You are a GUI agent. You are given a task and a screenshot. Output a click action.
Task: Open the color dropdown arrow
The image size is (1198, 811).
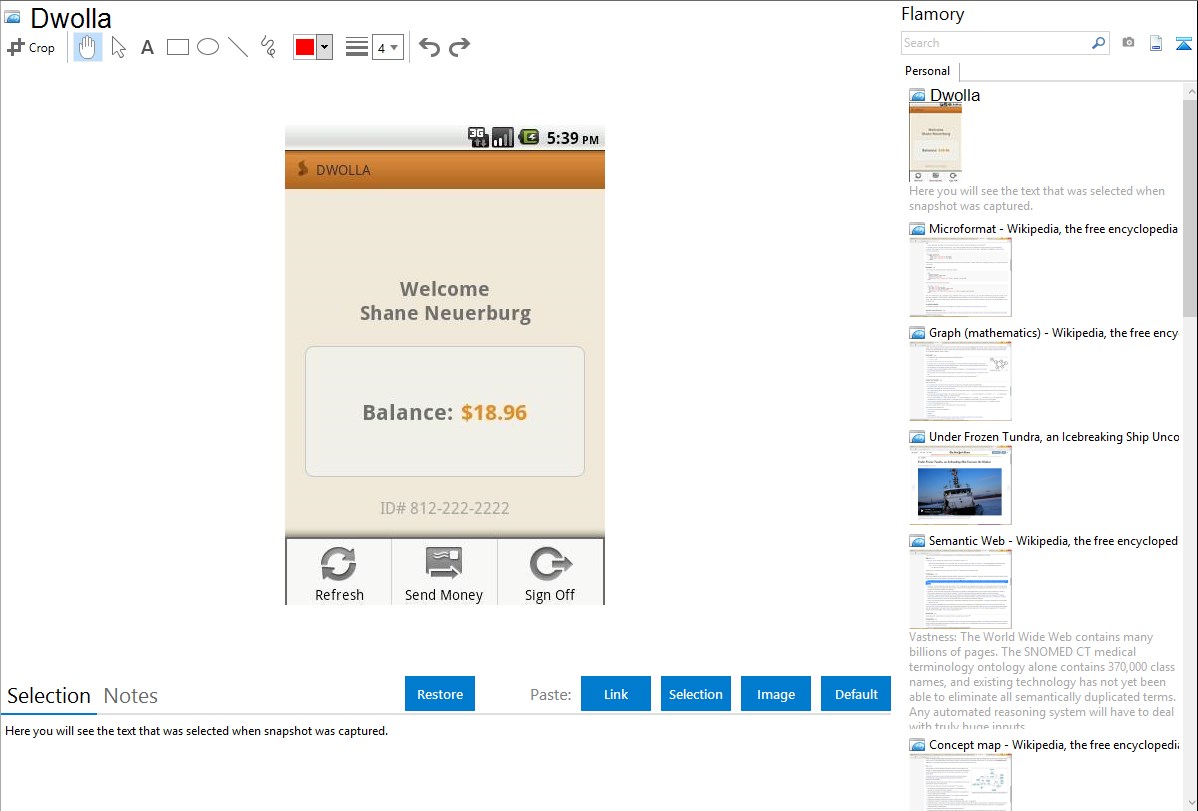pyautogui.click(x=325, y=47)
